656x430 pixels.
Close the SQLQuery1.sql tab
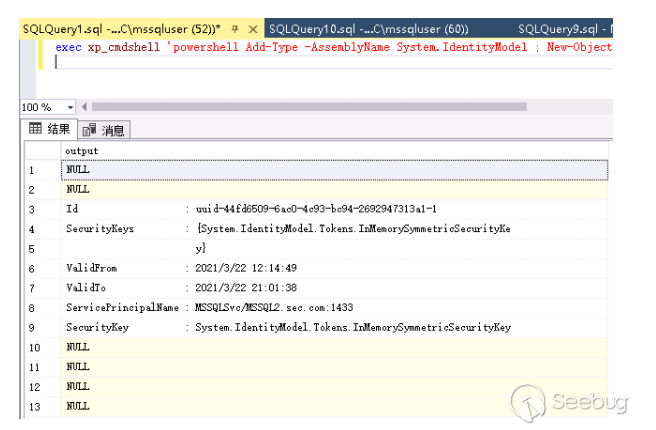click(x=253, y=29)
